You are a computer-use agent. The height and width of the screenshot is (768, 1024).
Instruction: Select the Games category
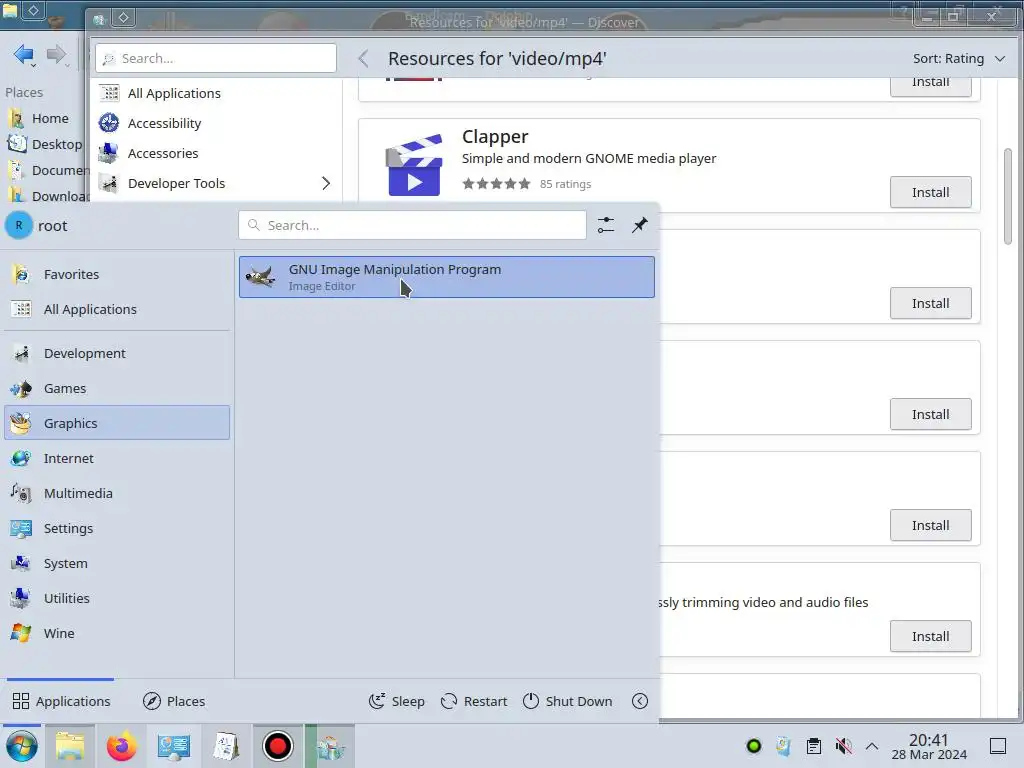pyautogui.click(x=117, y=389)
